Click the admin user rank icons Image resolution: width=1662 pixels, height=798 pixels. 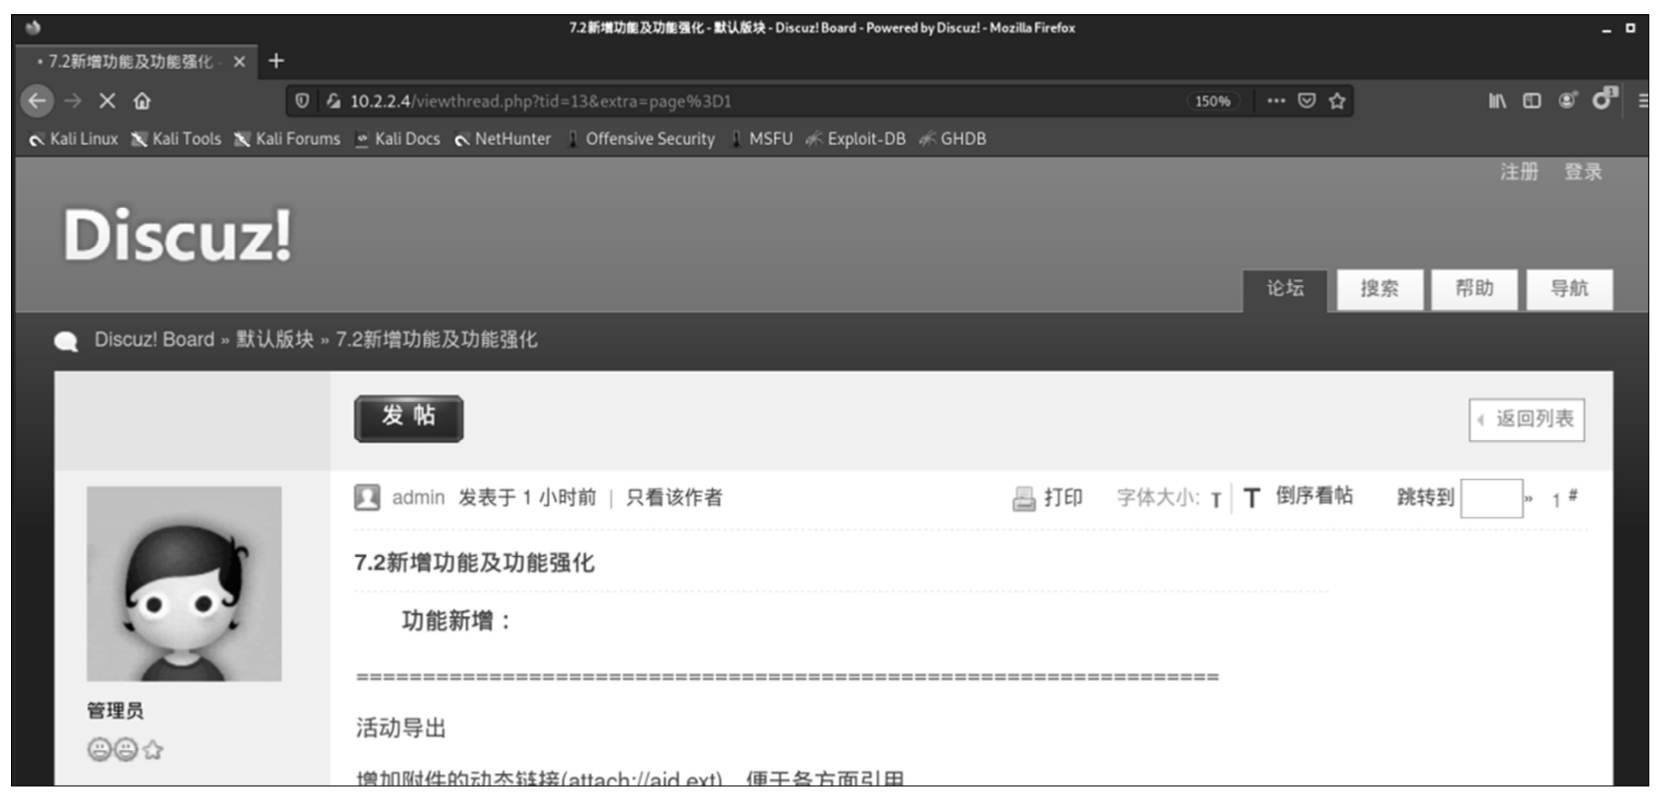click(125, 749)
